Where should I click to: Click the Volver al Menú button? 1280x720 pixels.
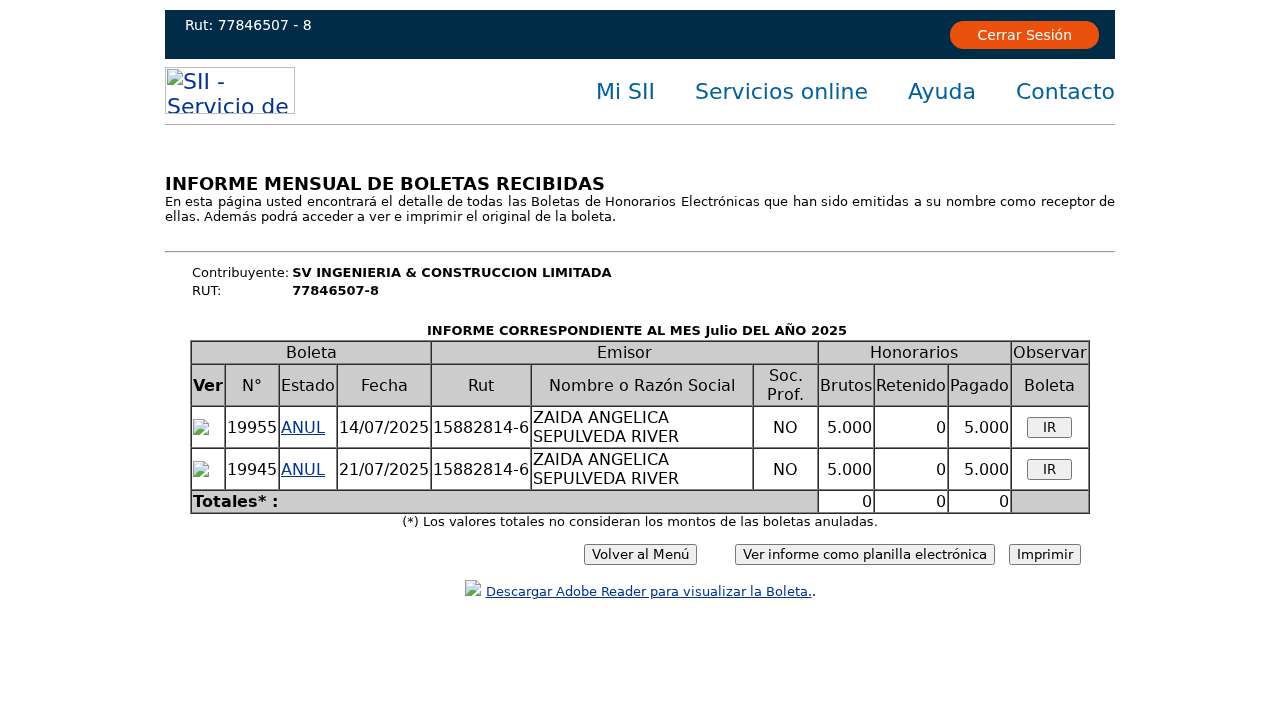(x=640, y=554)
